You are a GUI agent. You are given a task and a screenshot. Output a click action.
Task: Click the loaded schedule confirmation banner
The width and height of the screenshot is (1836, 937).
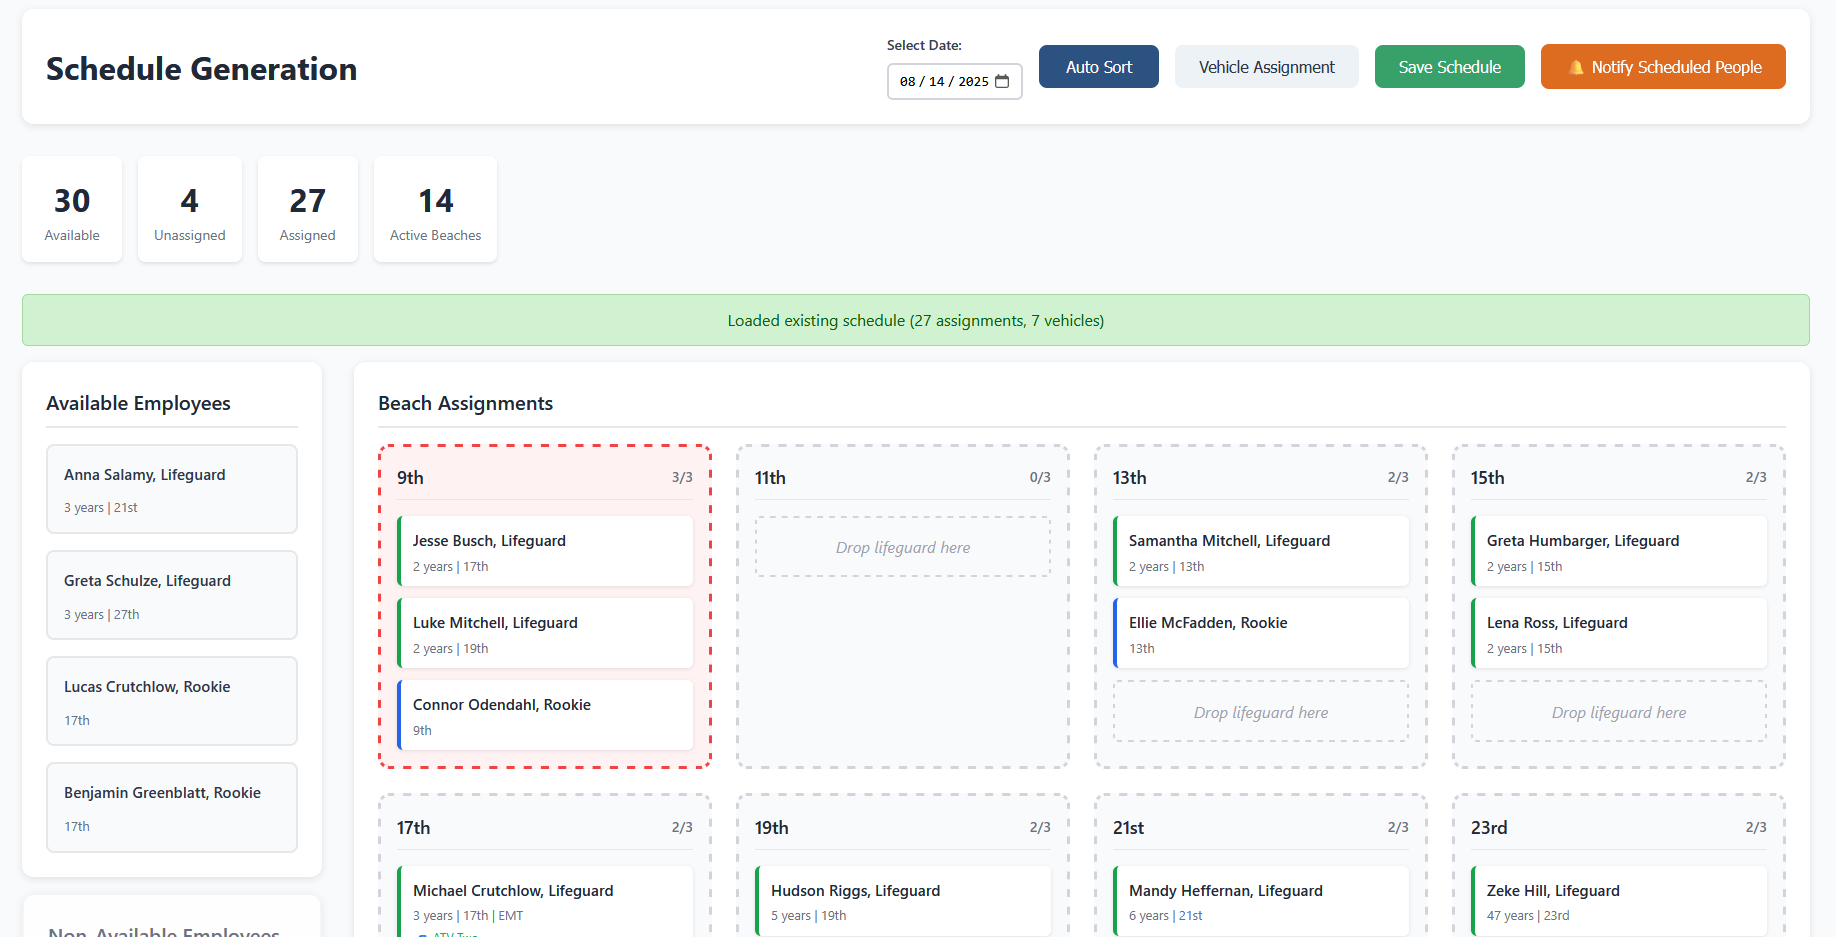916,320
